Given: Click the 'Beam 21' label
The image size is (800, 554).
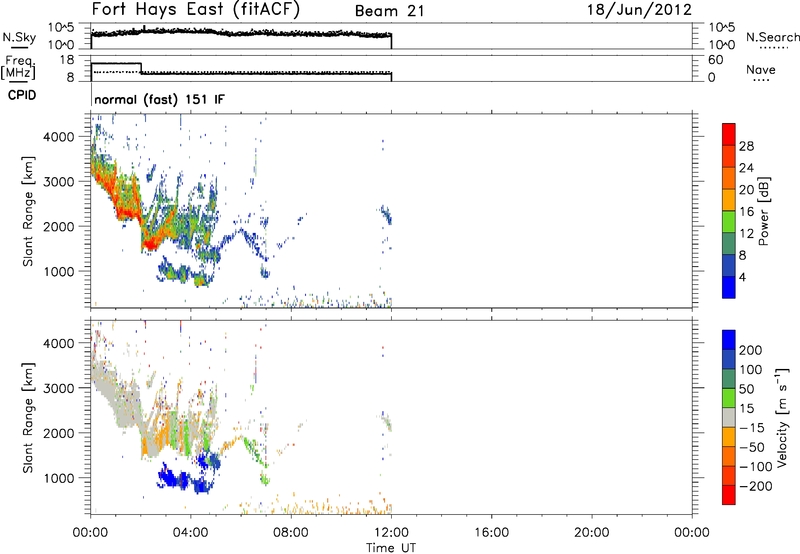Looking at the screenshot, I should 389,11.
